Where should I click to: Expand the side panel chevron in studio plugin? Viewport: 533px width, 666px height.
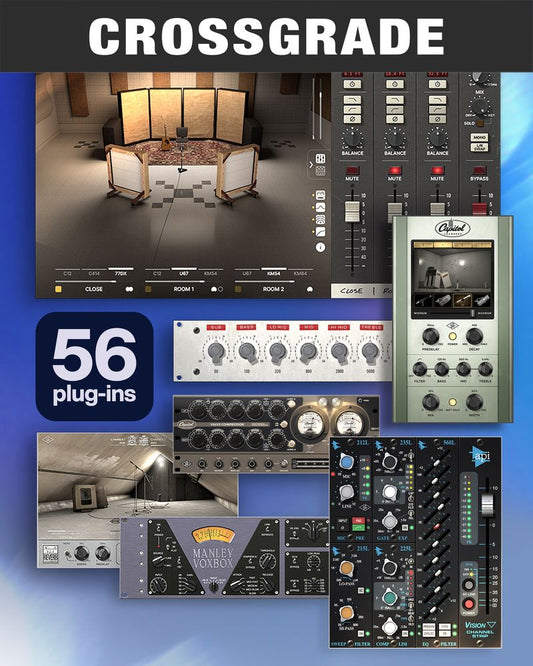click(311, 164)
